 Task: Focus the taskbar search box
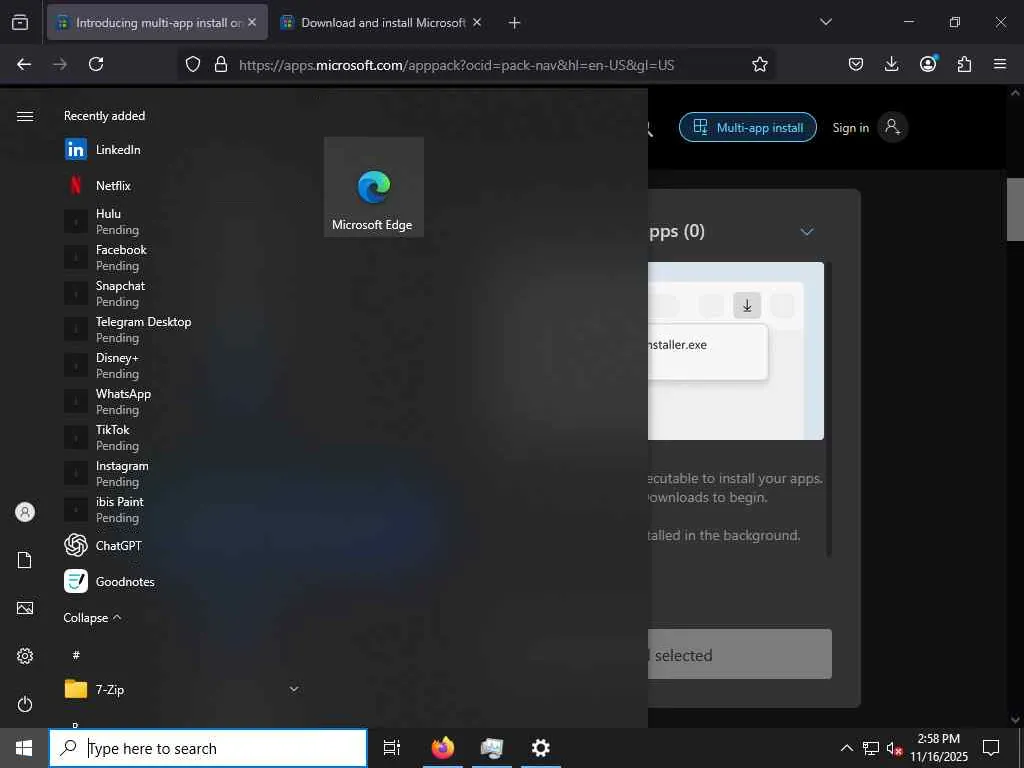click(x=209, y=748)
